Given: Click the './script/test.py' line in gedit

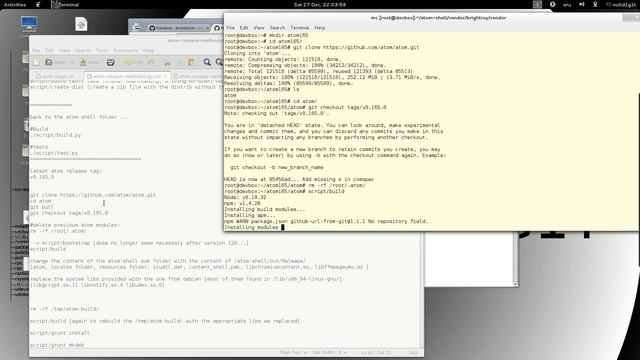Looking at the screenshot, I should 53,153.
